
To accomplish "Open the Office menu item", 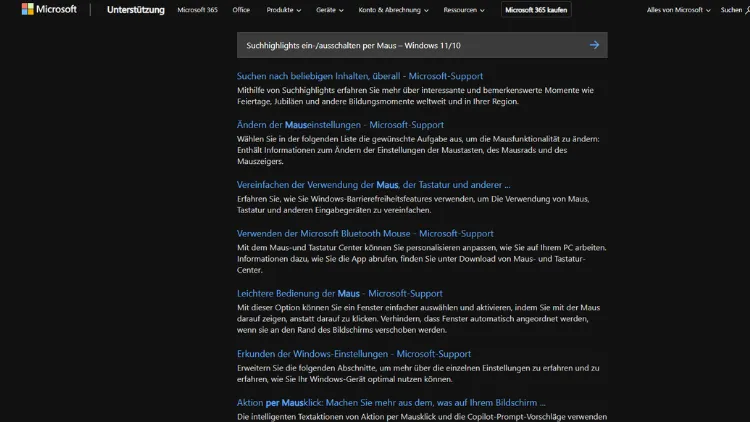I will (x=241, y=10).
